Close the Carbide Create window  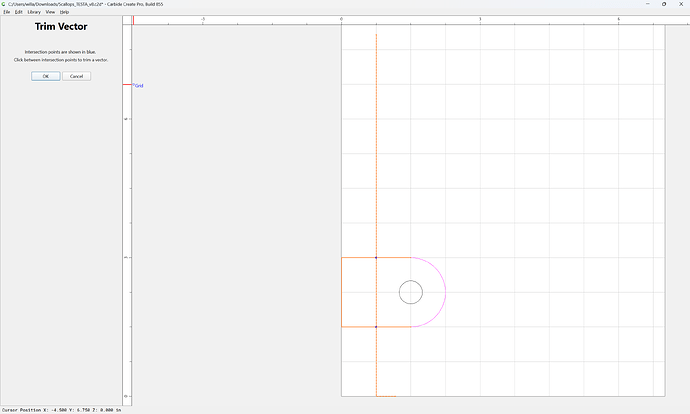tap(681, 4)
